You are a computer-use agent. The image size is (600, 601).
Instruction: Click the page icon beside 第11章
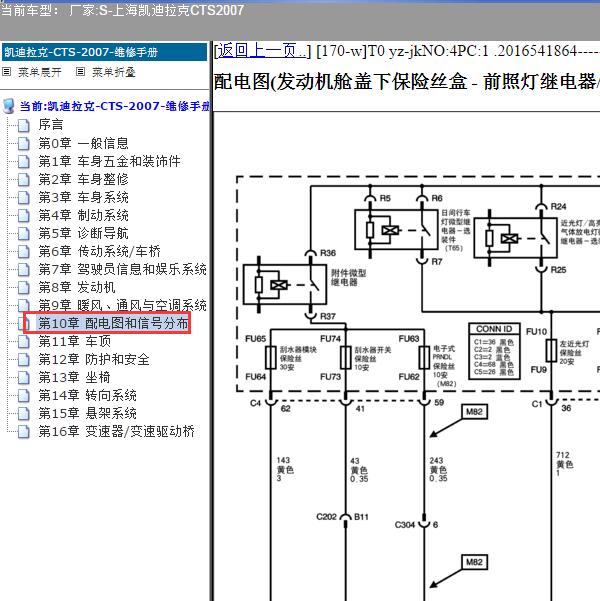(24, 342)
